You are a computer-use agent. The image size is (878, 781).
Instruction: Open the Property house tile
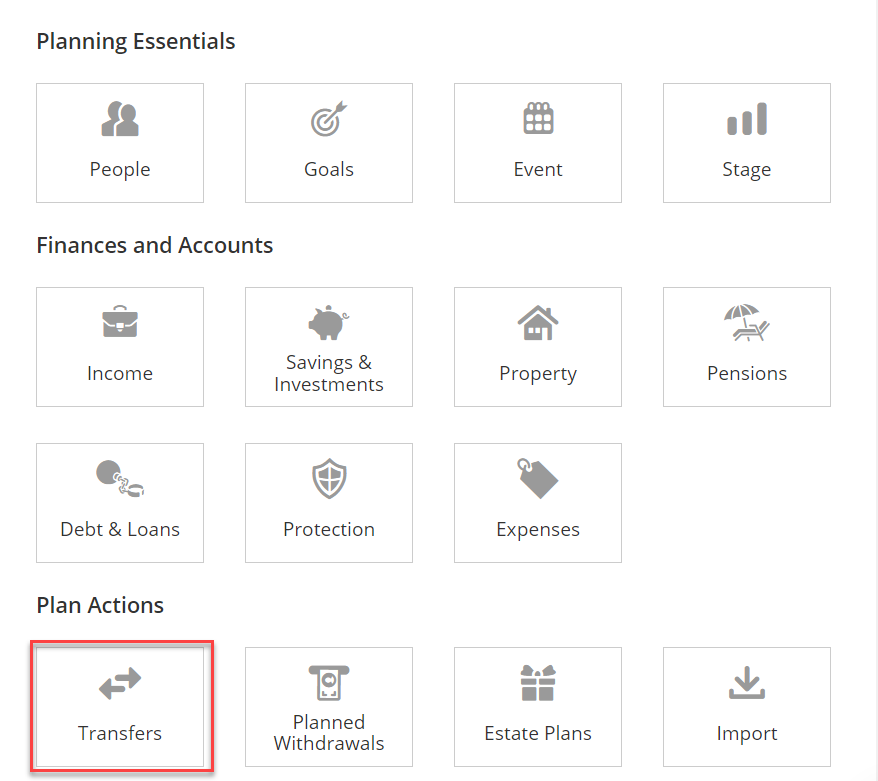[x=538, y=347]
